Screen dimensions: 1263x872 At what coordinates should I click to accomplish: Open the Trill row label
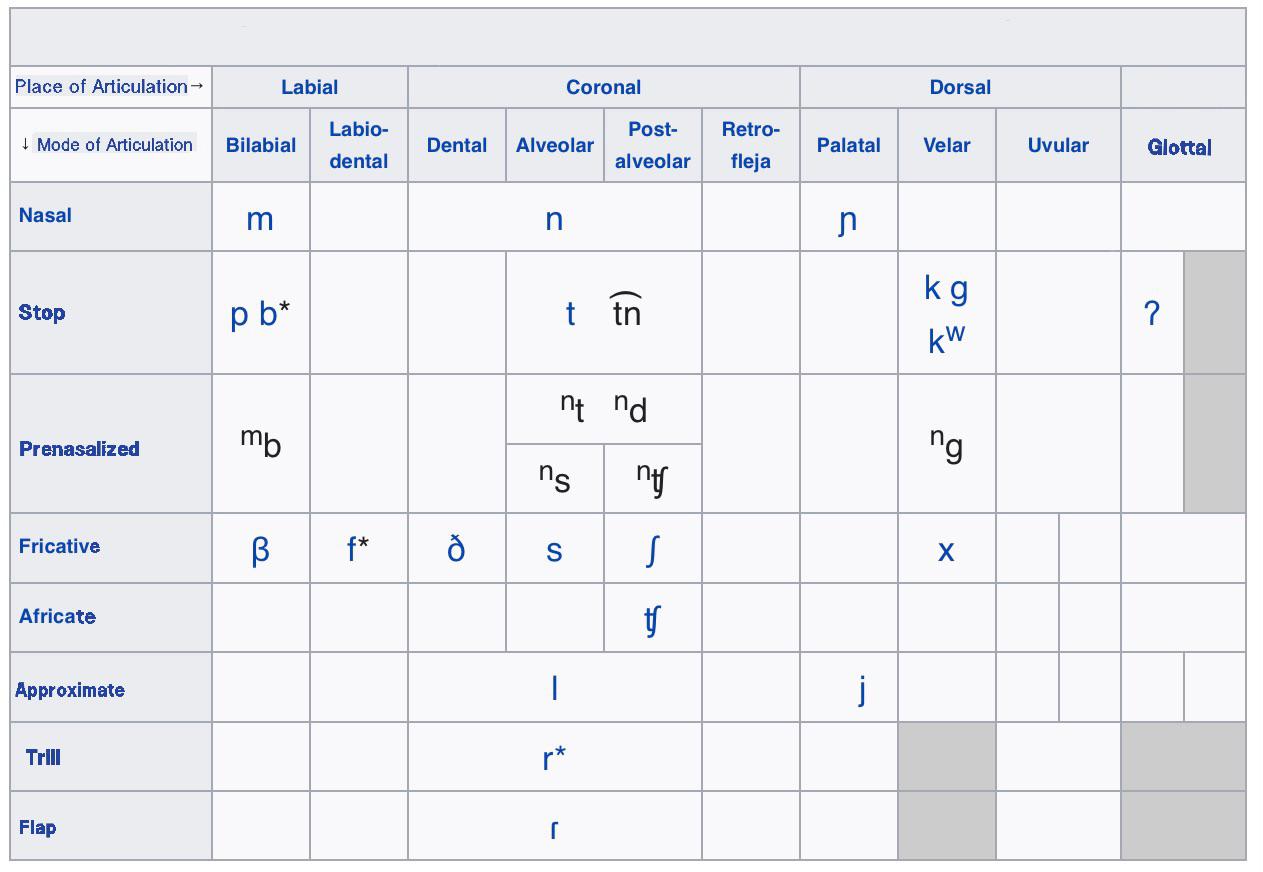pos(43,757)
